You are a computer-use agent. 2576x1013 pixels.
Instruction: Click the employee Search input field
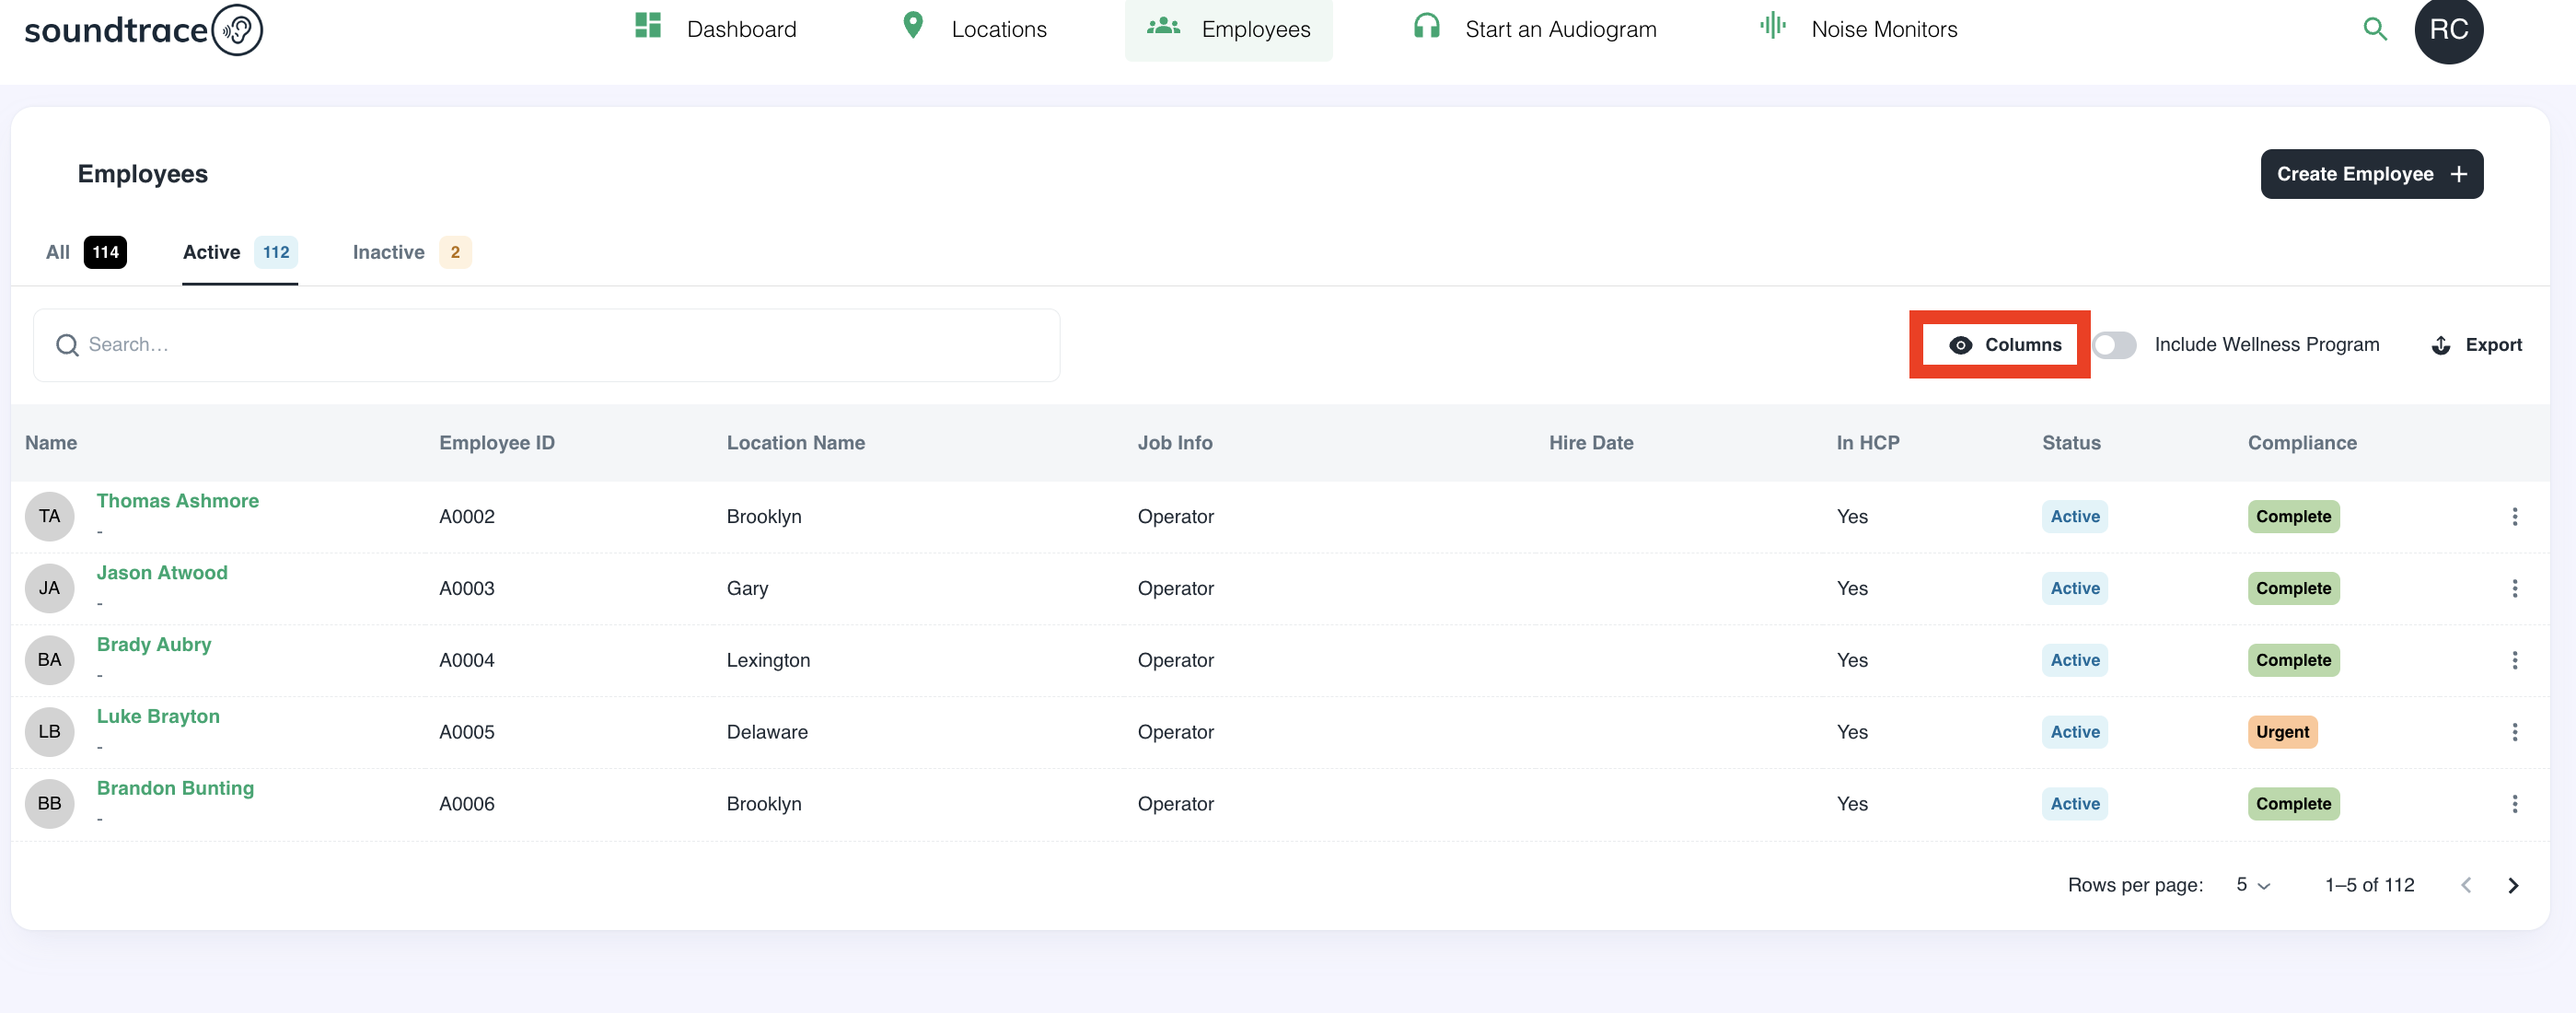point(546,345)
